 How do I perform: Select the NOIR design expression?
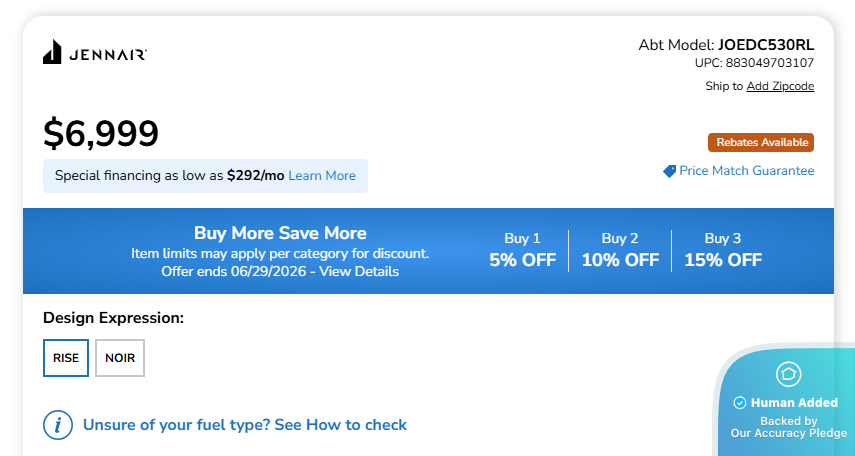120,358
